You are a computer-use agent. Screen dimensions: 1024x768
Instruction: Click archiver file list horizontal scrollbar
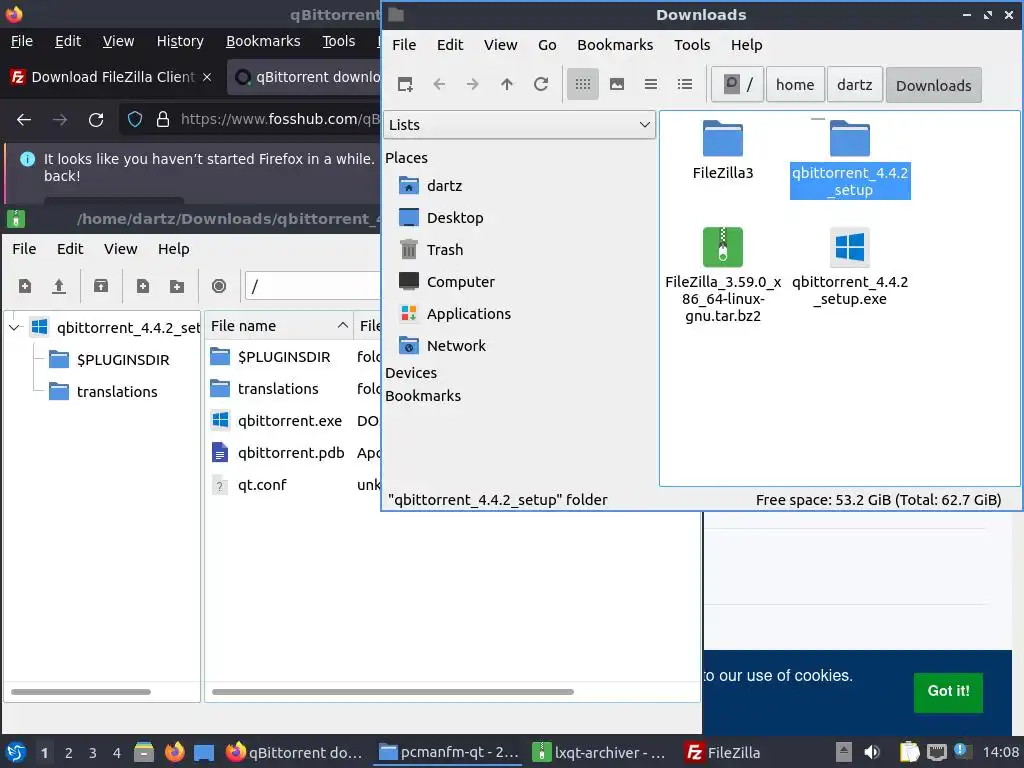click(x=392, y=692)
